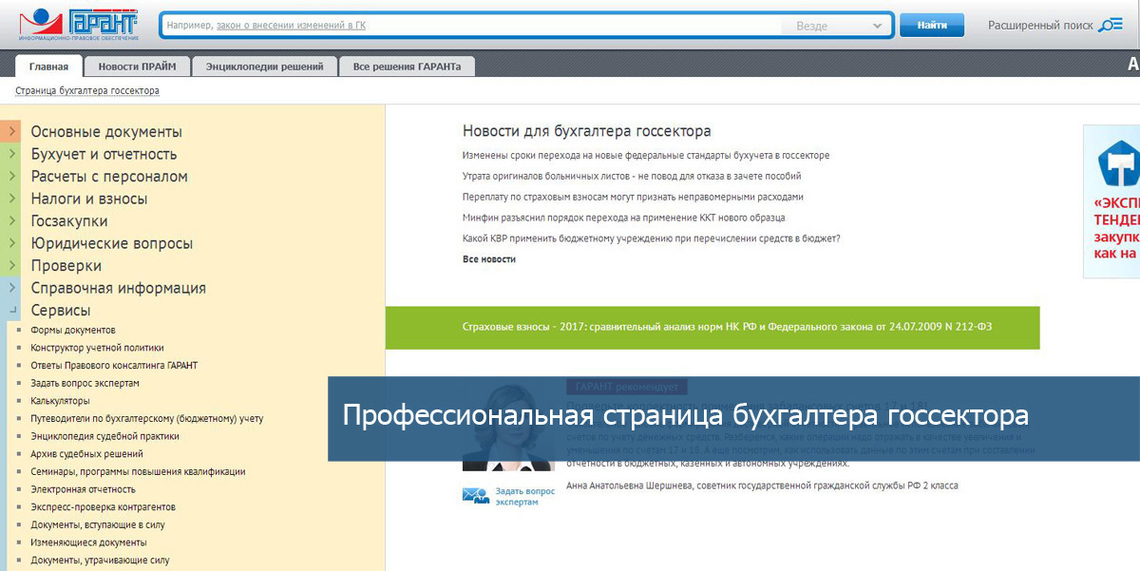Click the advanced search magnifier icon
The height and width of the screenshot is (571, 1140).
coord(1109,25)
